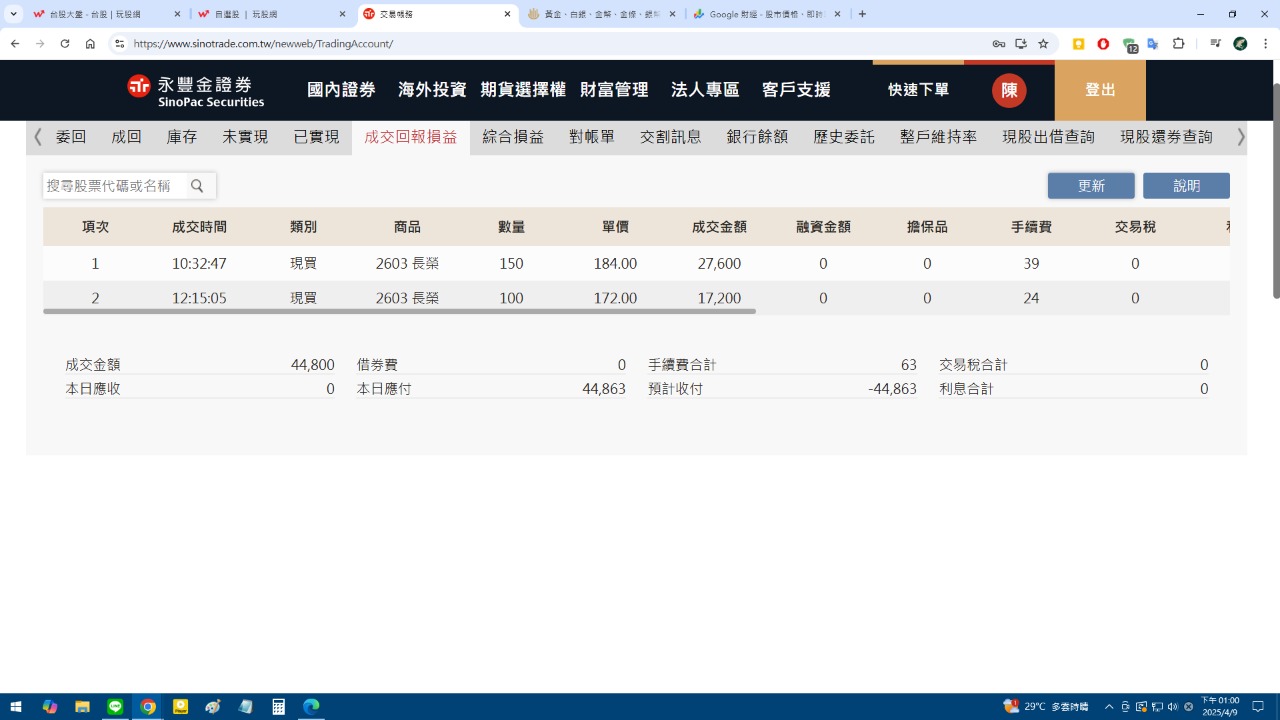Open the tab search dropdown in Chrome

point(14,14)
